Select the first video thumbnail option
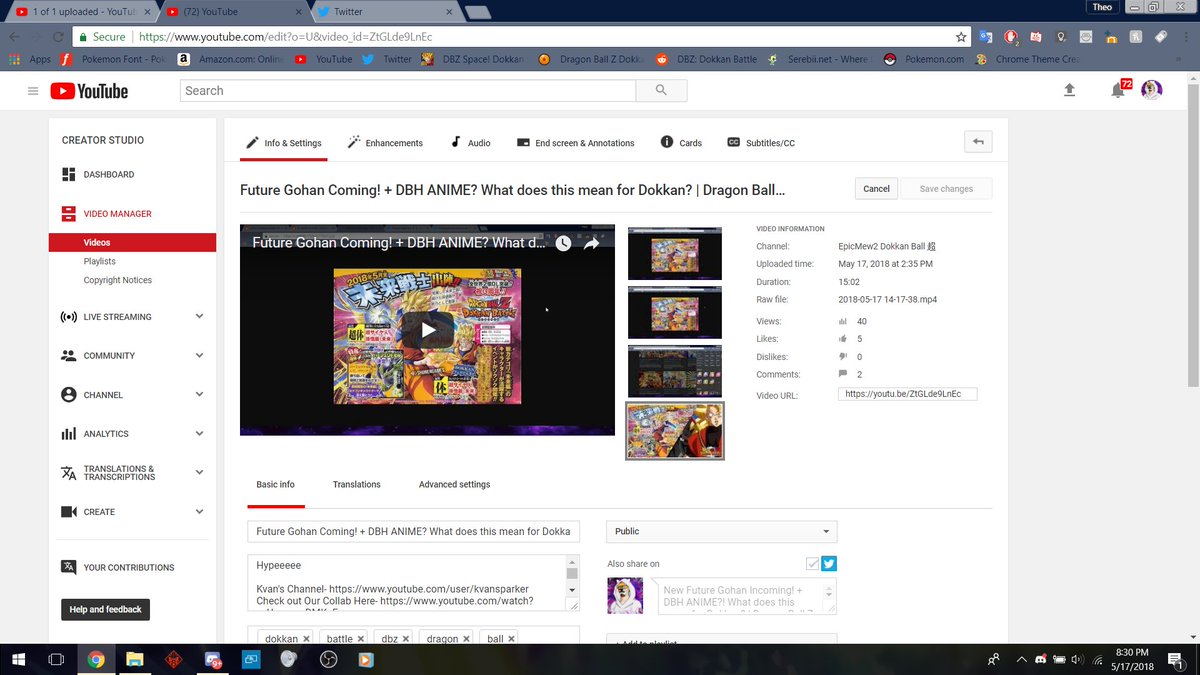Screen dimensions: 1200x675 [674, 254]
